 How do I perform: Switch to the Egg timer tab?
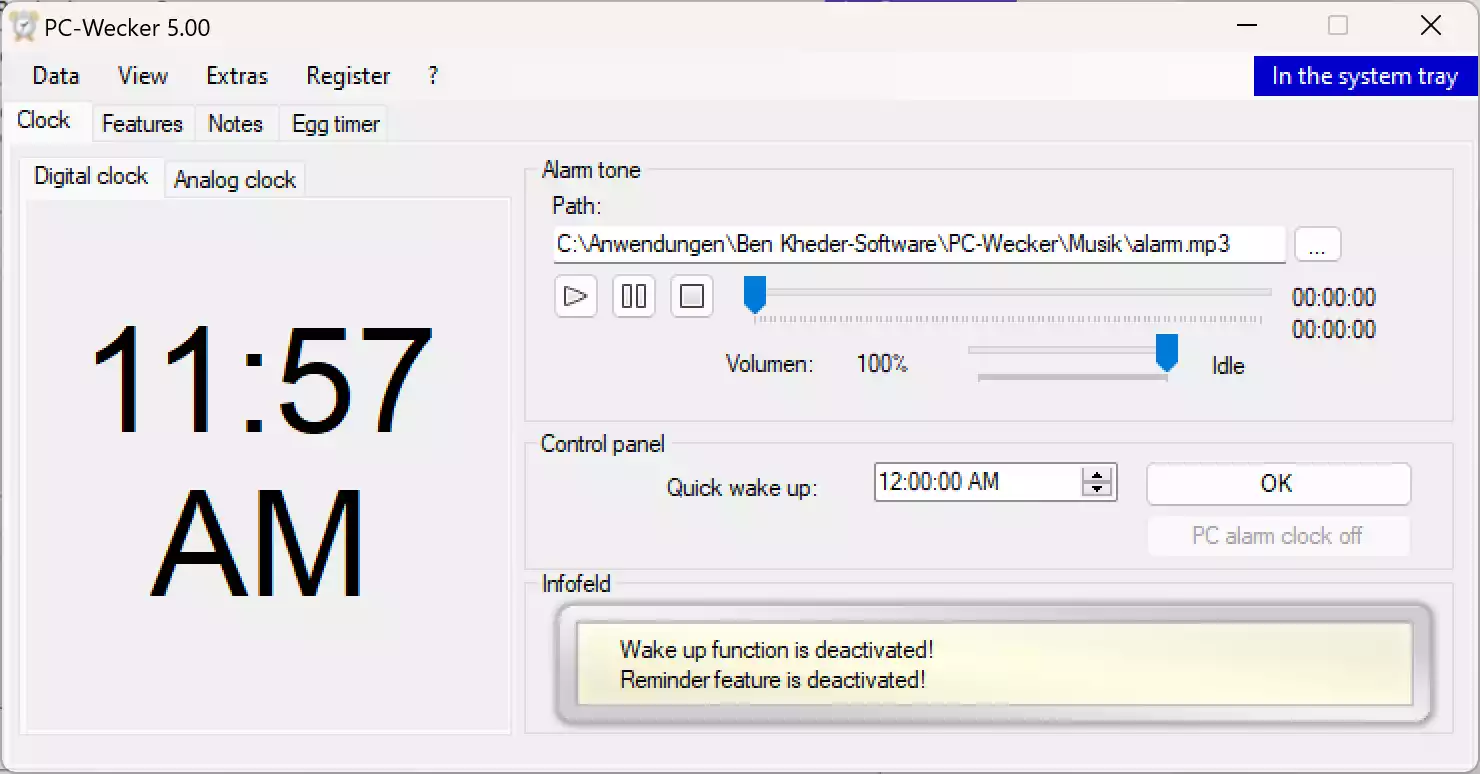coord(336,124)
